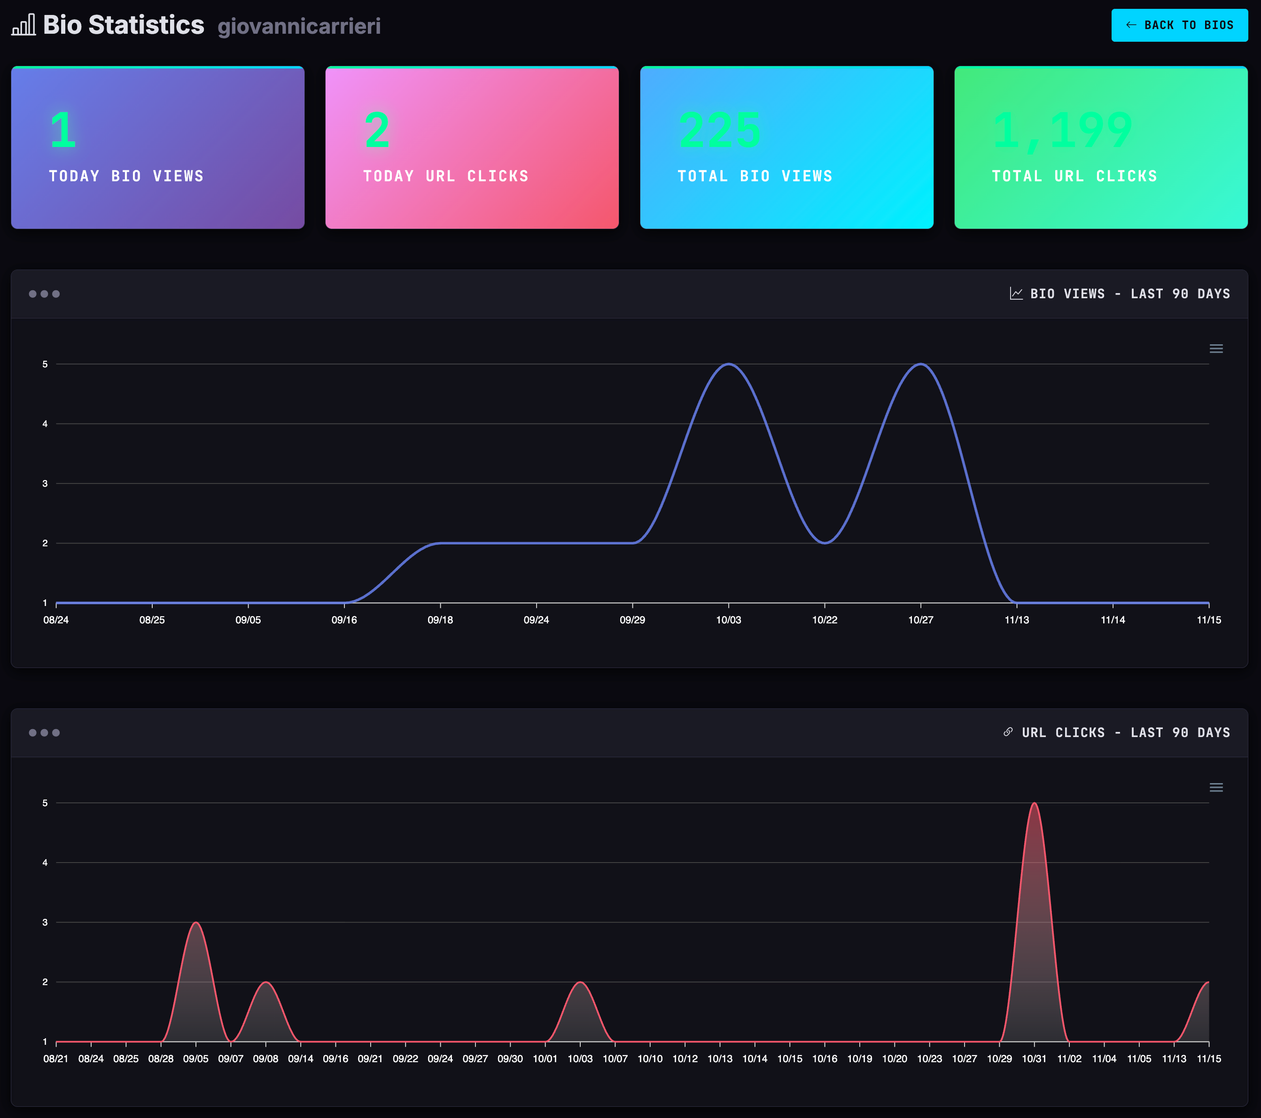Click the leftmost dot on Bio Views panel header
This screenshot has height=1118, width=1261.
(31, 293)
